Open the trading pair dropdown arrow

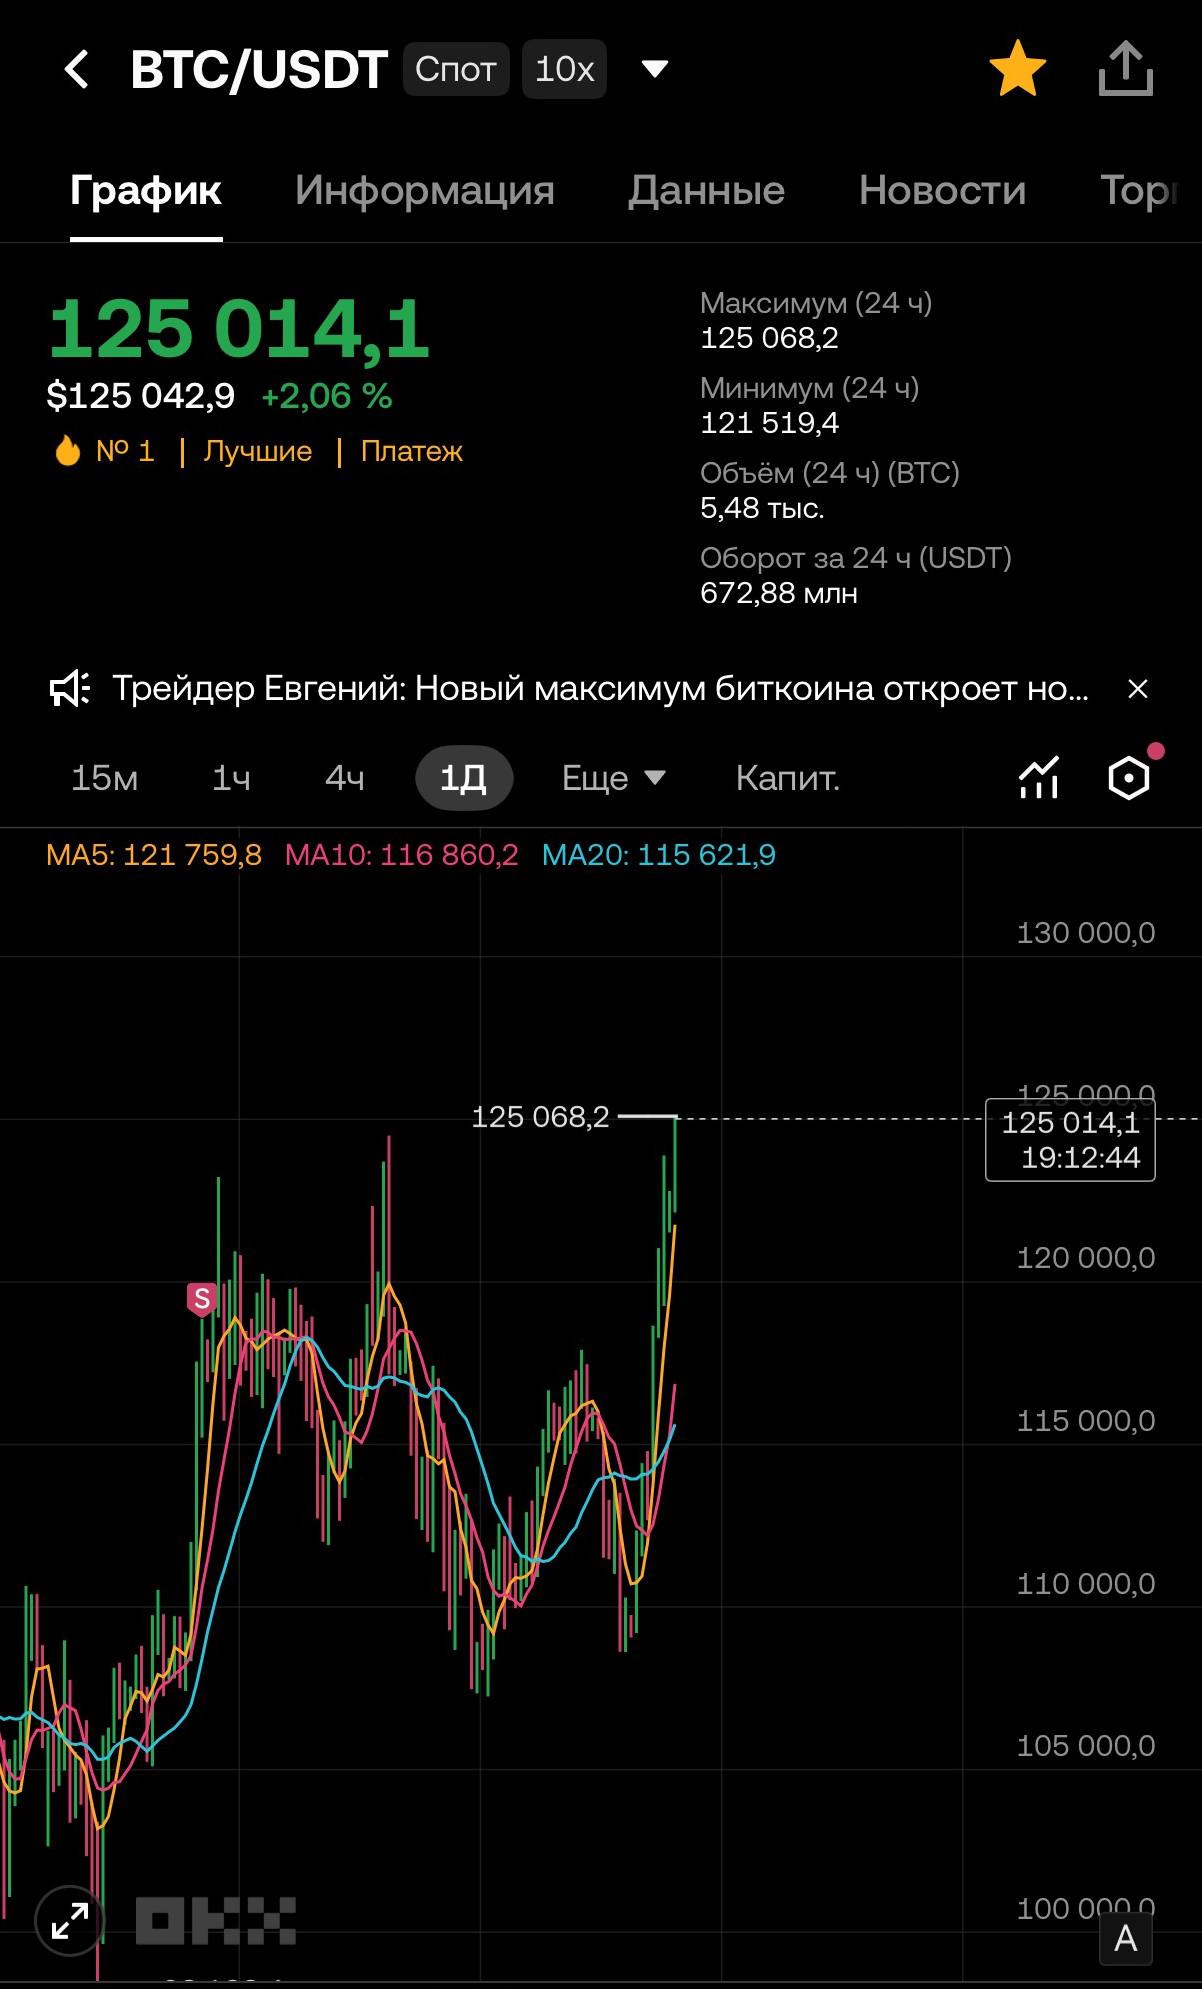point(654,69)
